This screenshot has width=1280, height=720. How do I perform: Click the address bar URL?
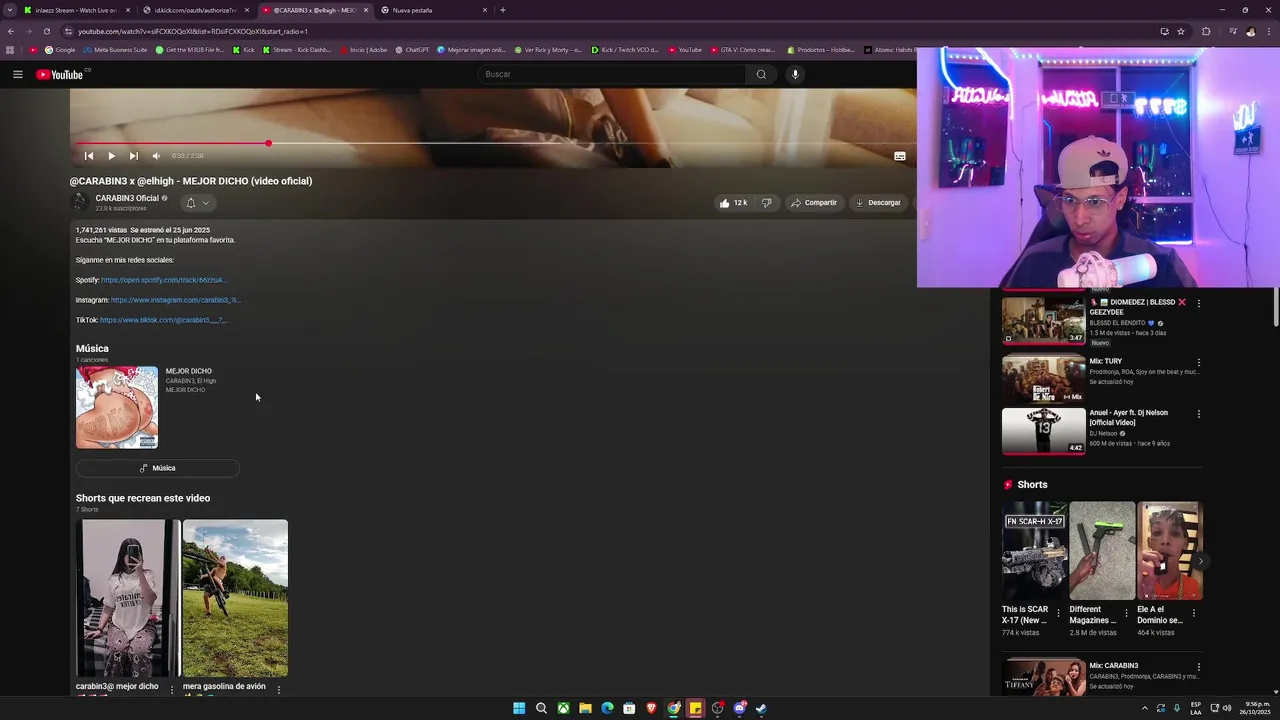click(x=193, y=32)
